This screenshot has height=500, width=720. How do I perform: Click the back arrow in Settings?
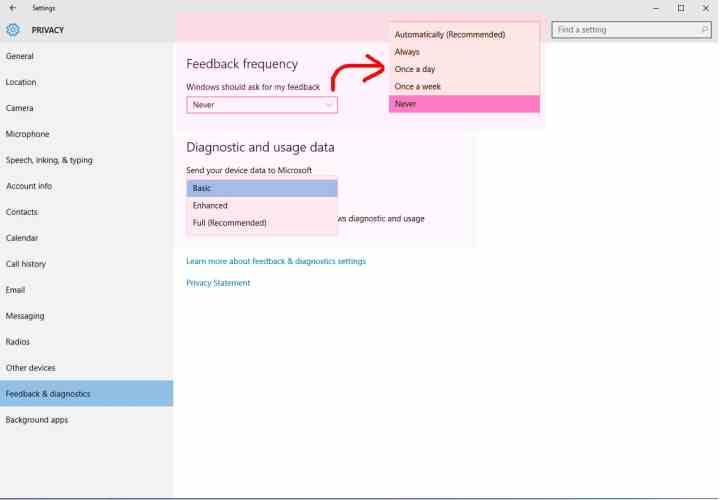[x=12, y=8]
